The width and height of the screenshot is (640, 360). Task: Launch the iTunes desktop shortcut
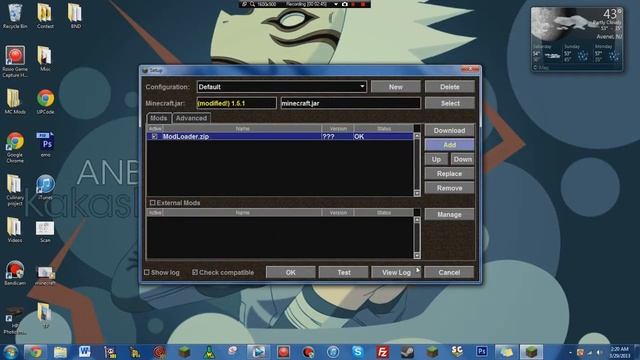(x=45, y=187)
